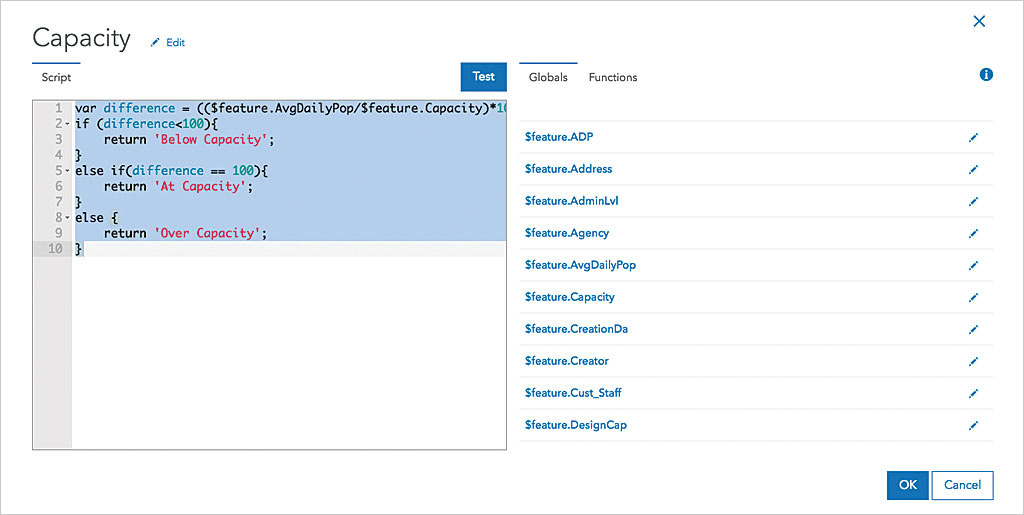Screen dimensions: 1024x515
Task: Click pencil icon for $feature.Agency
Action: (x=974, y=233)
